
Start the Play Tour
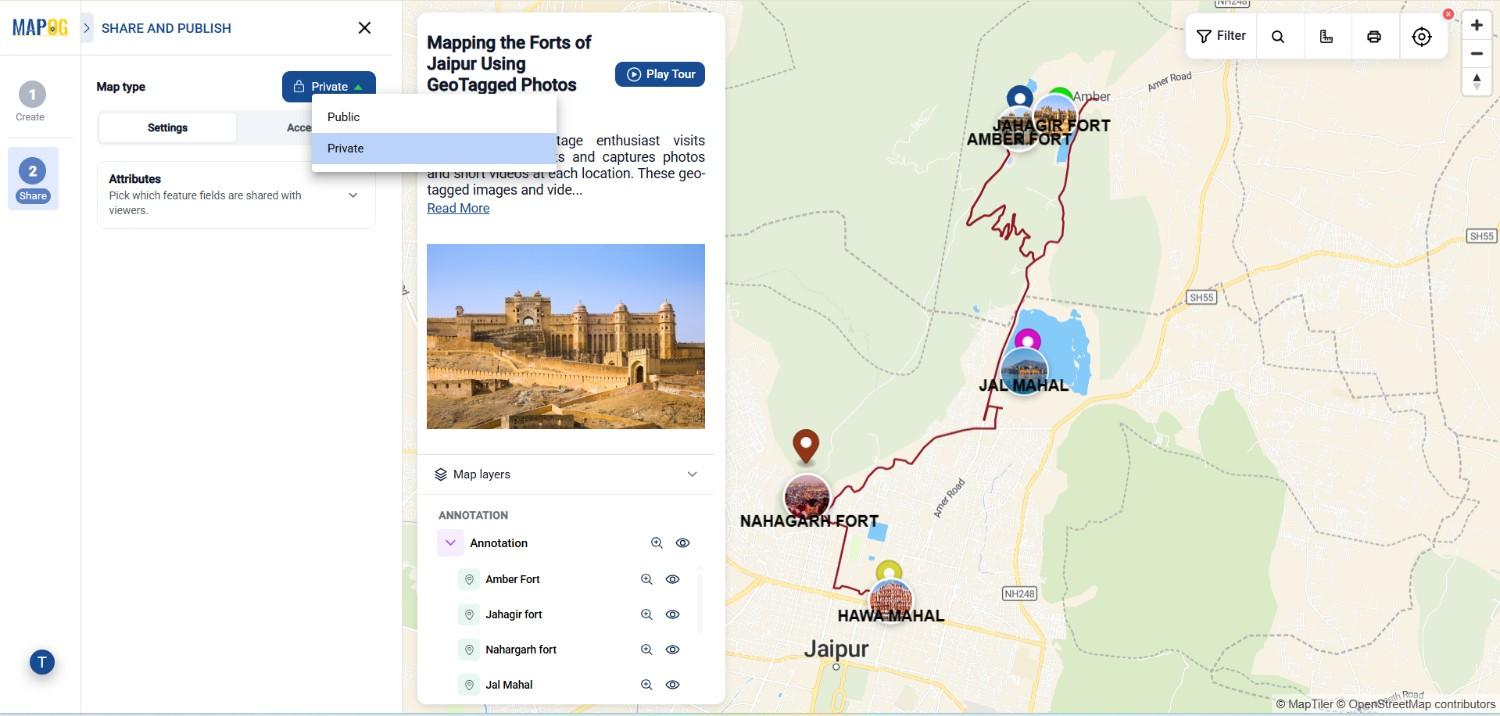(x=660, y=74)
